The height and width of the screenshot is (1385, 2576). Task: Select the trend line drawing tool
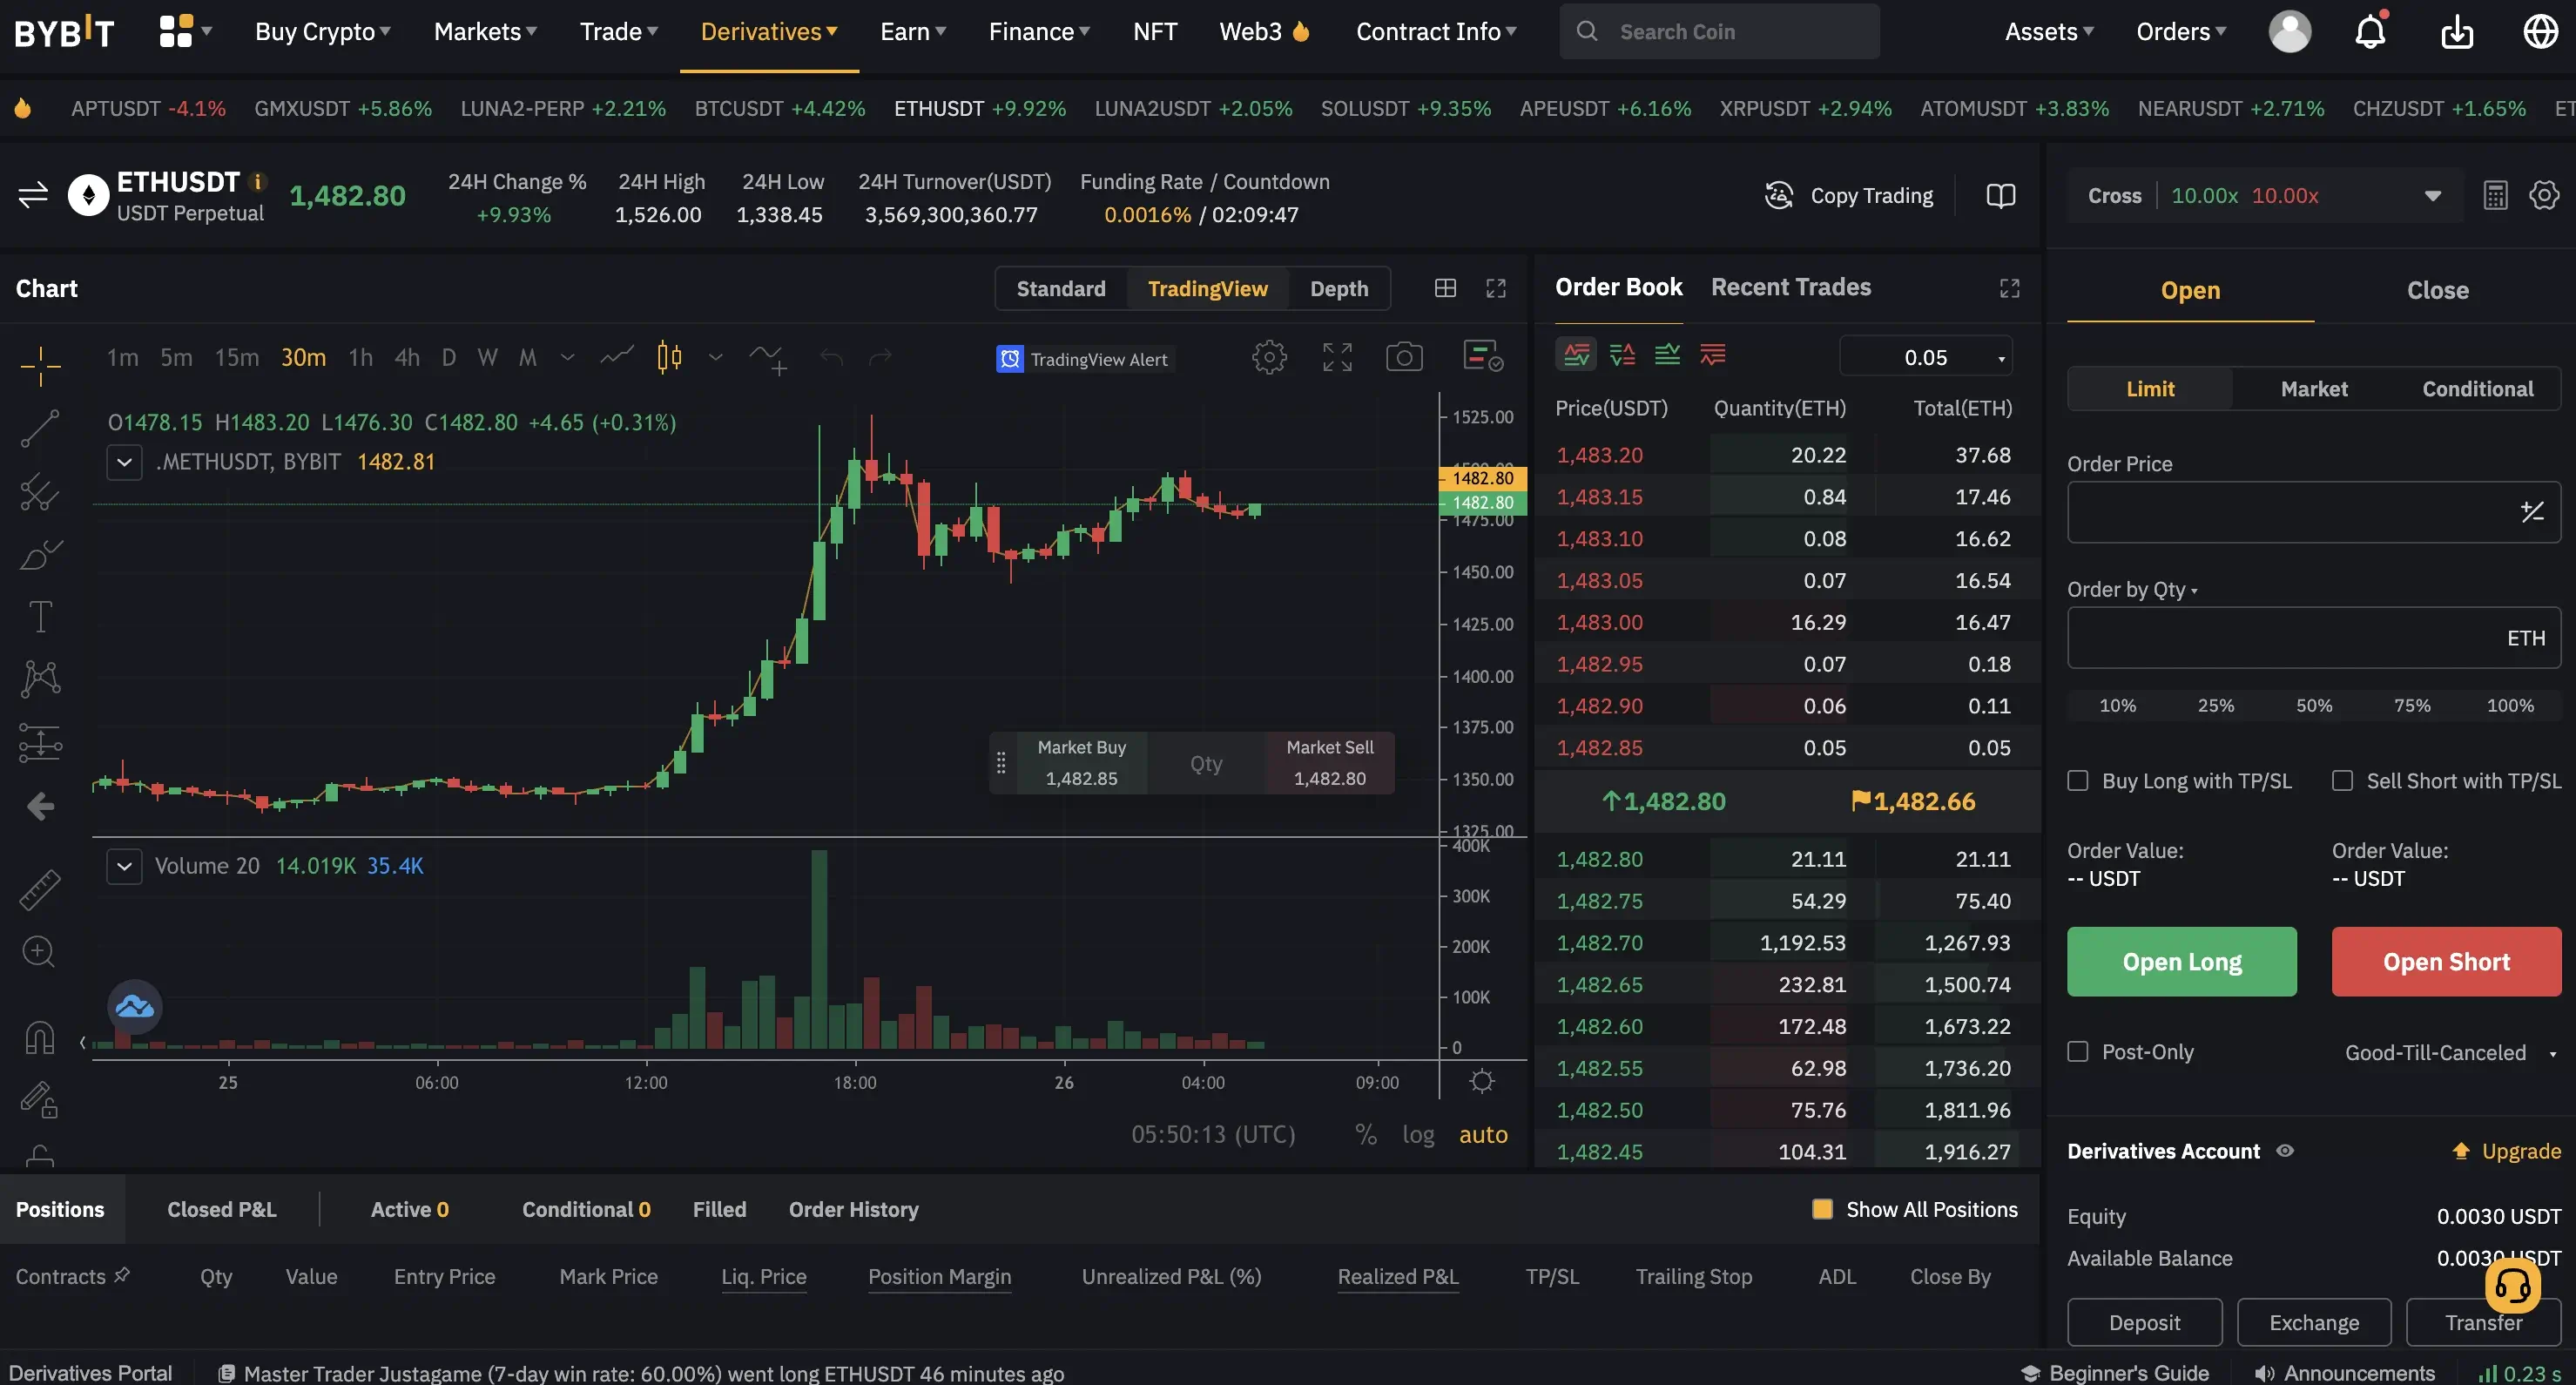coord(40,429)
